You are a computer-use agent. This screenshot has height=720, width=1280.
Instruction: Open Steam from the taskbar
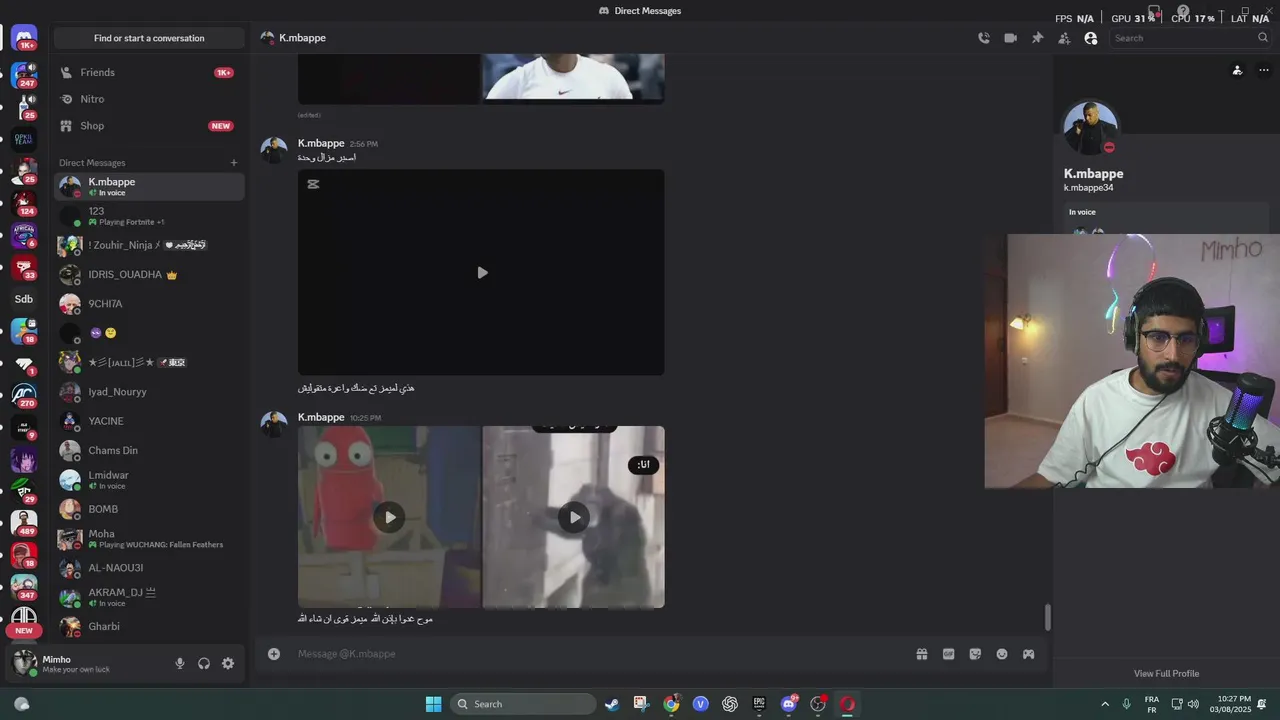point(612,704)
